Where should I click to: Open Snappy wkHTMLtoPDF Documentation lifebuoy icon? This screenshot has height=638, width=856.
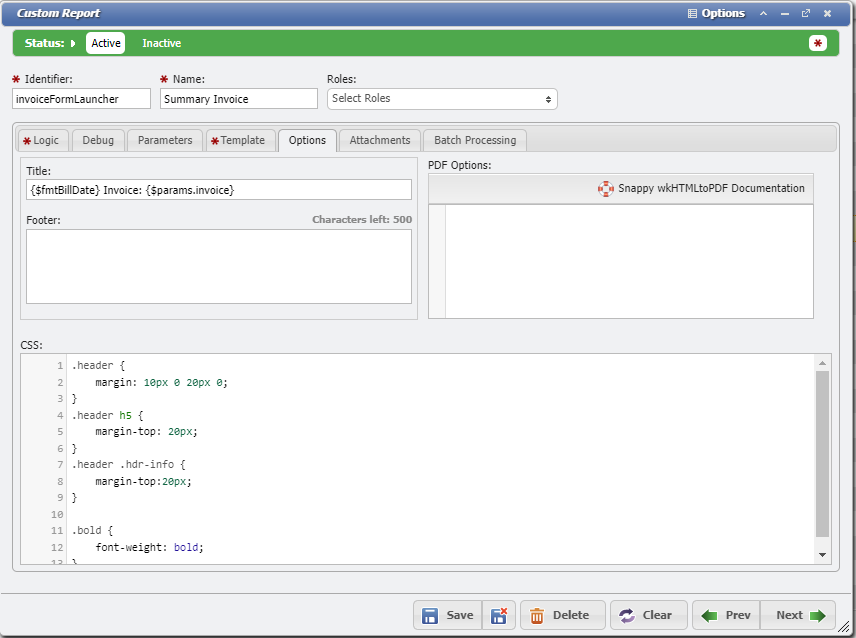coord(606,188)
